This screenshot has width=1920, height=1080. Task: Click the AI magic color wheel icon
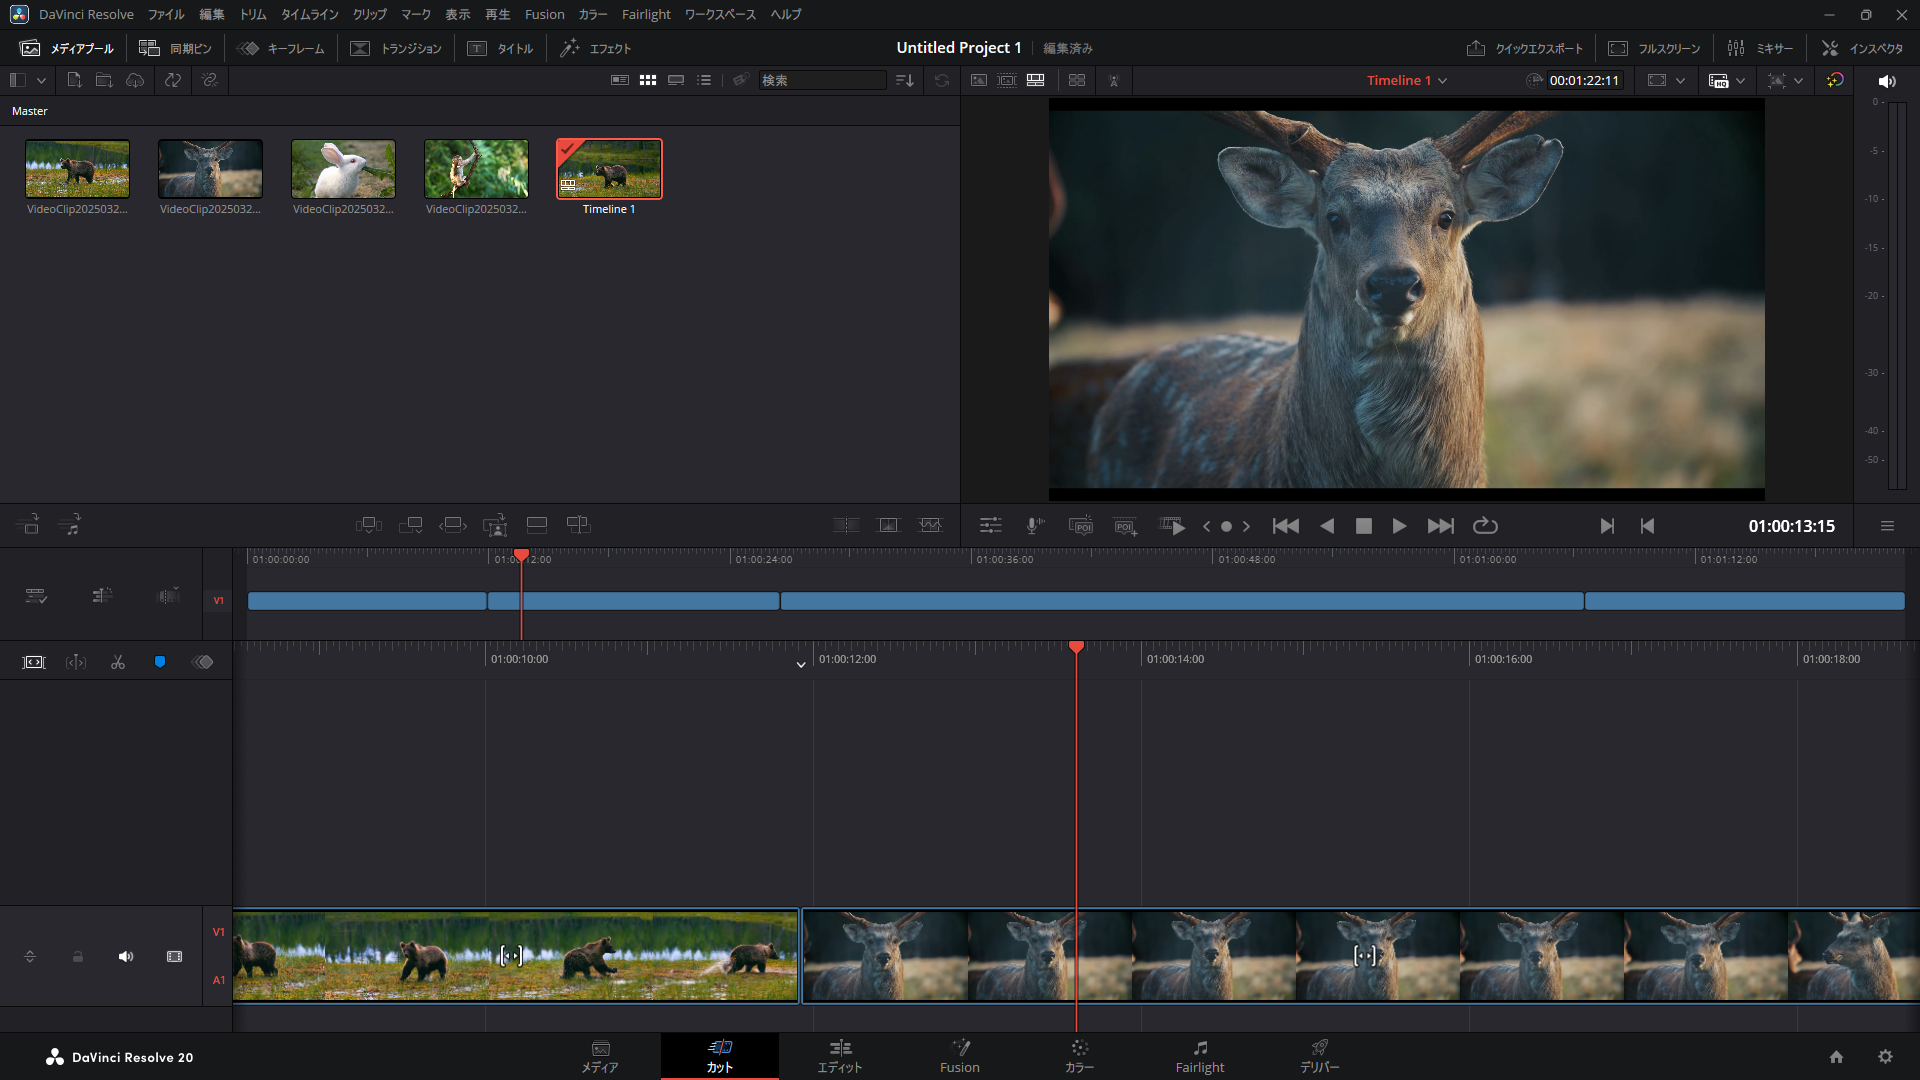click(x=1835, y=80)
